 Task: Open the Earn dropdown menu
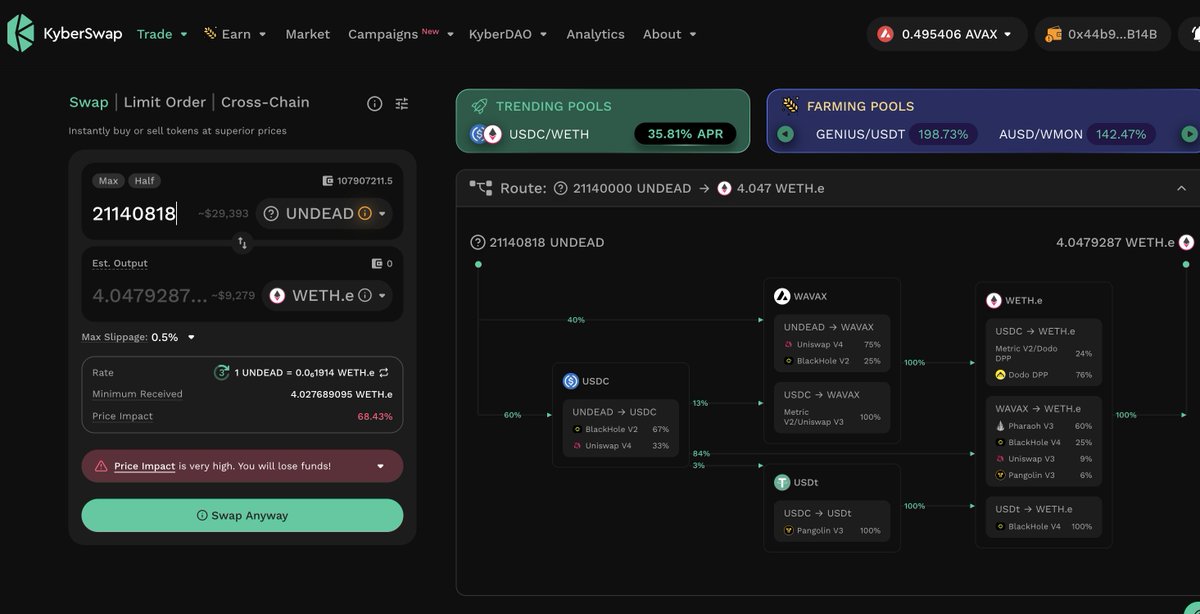tap(235, 34)
